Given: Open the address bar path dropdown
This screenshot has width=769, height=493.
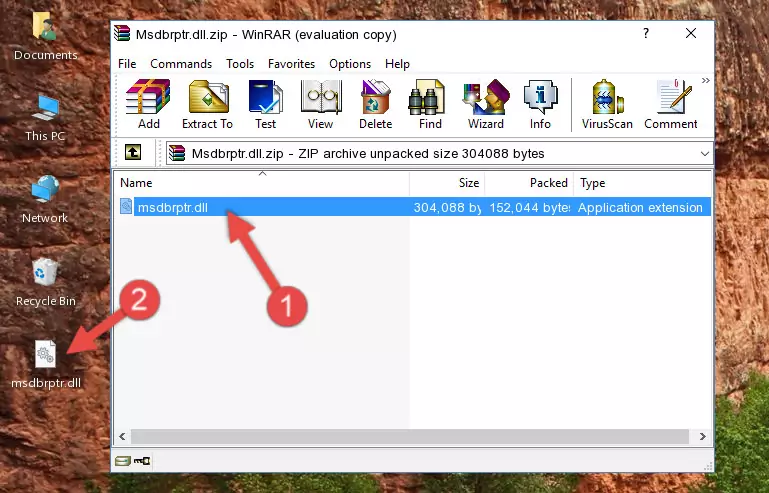Looking at the screenshot, I should [x=705, y=154].
